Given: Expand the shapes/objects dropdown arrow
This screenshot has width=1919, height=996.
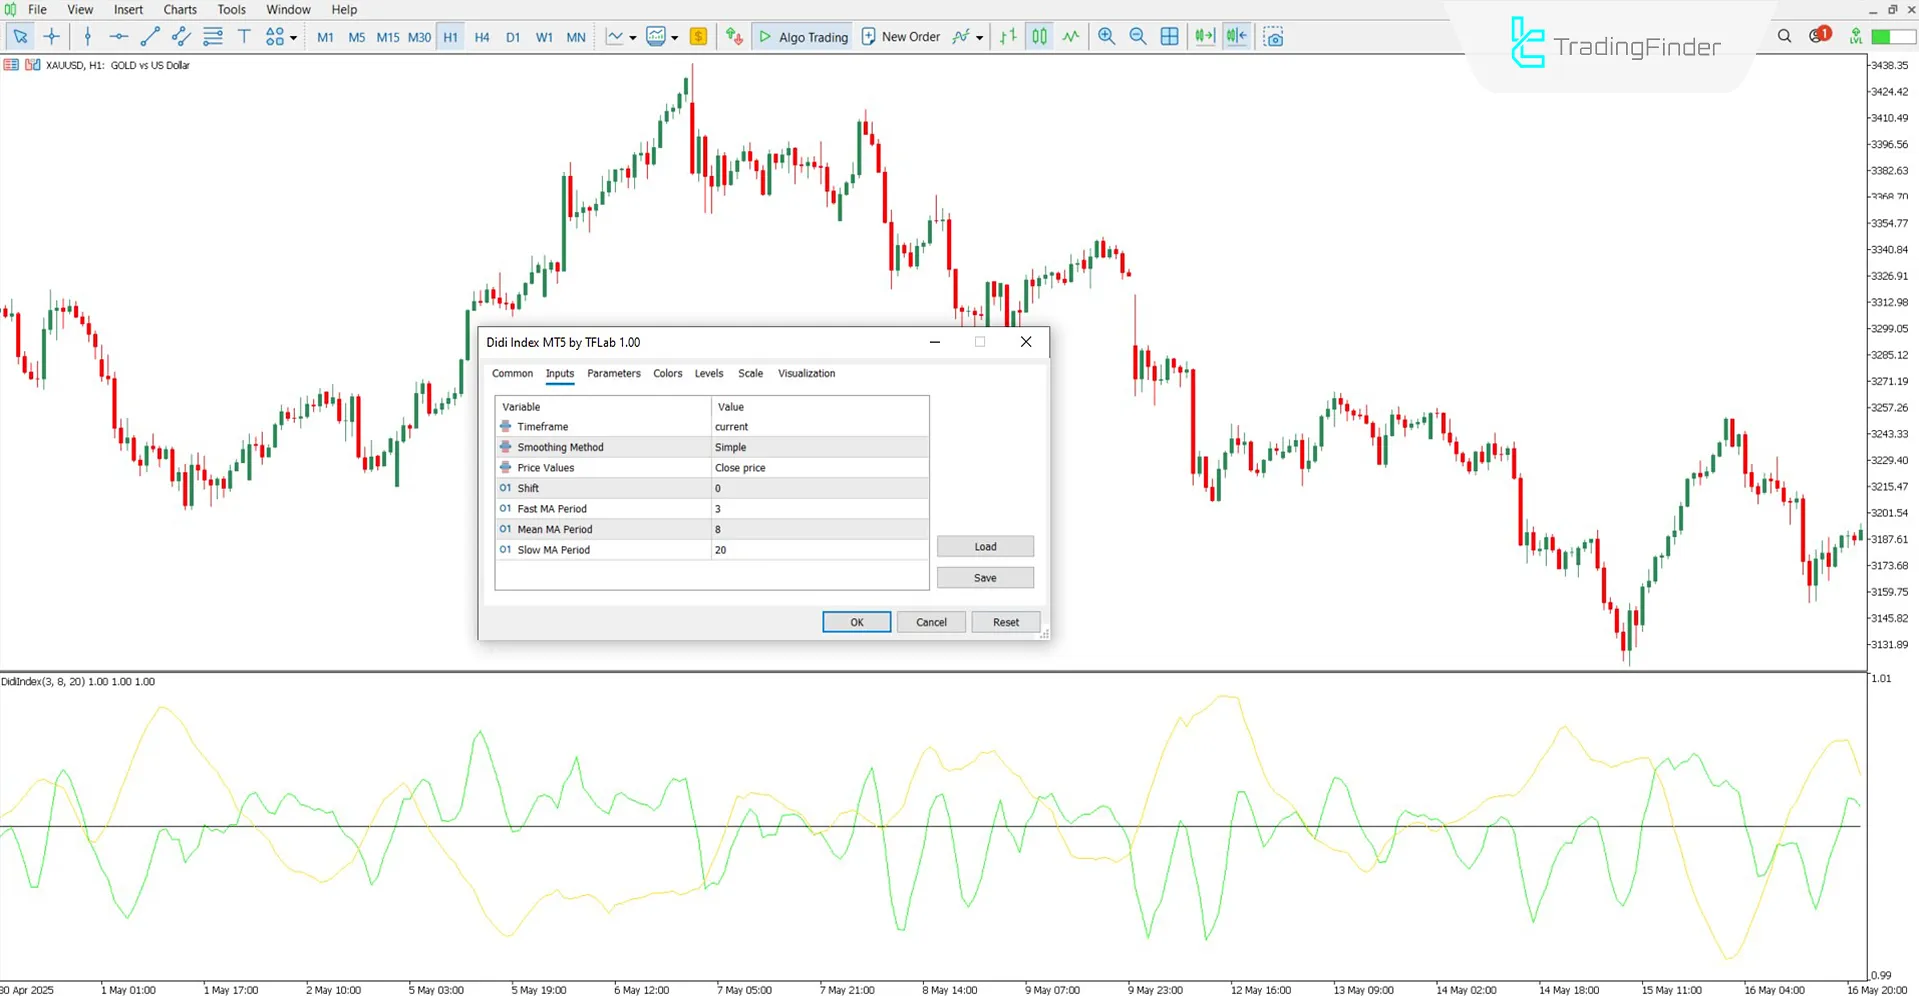Looking at the screenshot, I should point(293,36).
